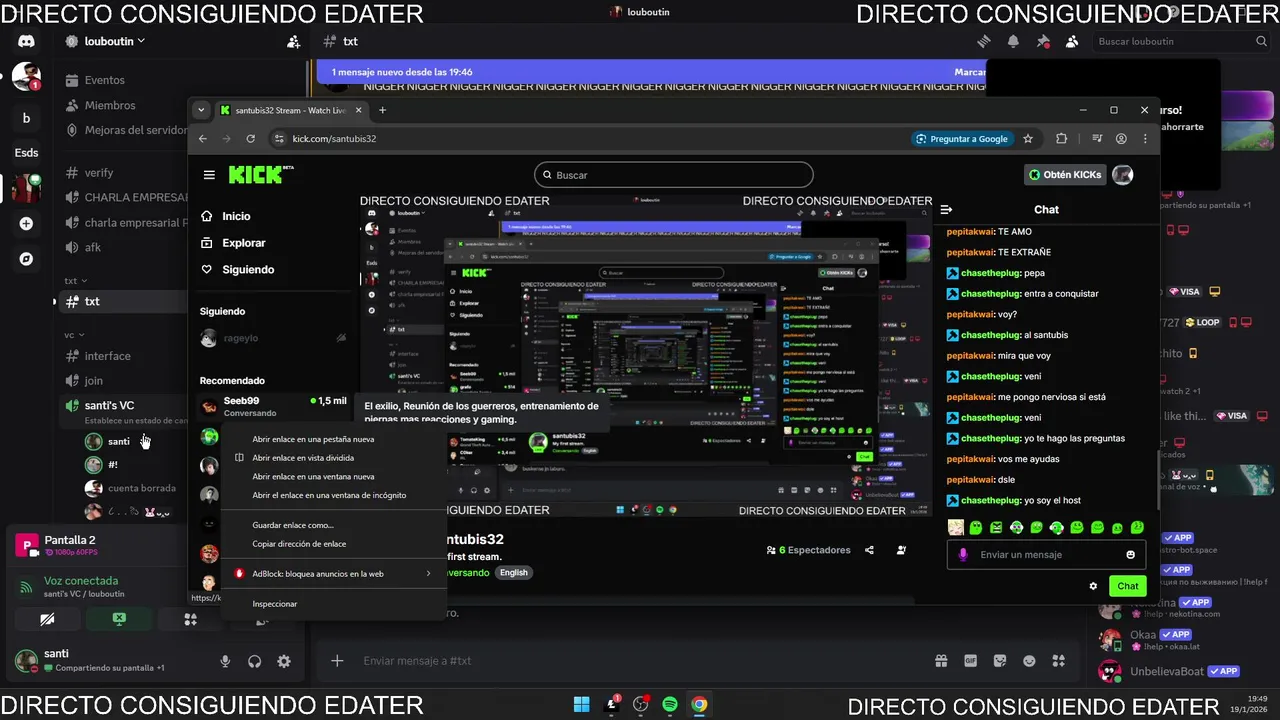This screenshot has width=1280, height=720.
Task: Toggle Kick hamburger sidebar menu
Action: click(209, 175)
